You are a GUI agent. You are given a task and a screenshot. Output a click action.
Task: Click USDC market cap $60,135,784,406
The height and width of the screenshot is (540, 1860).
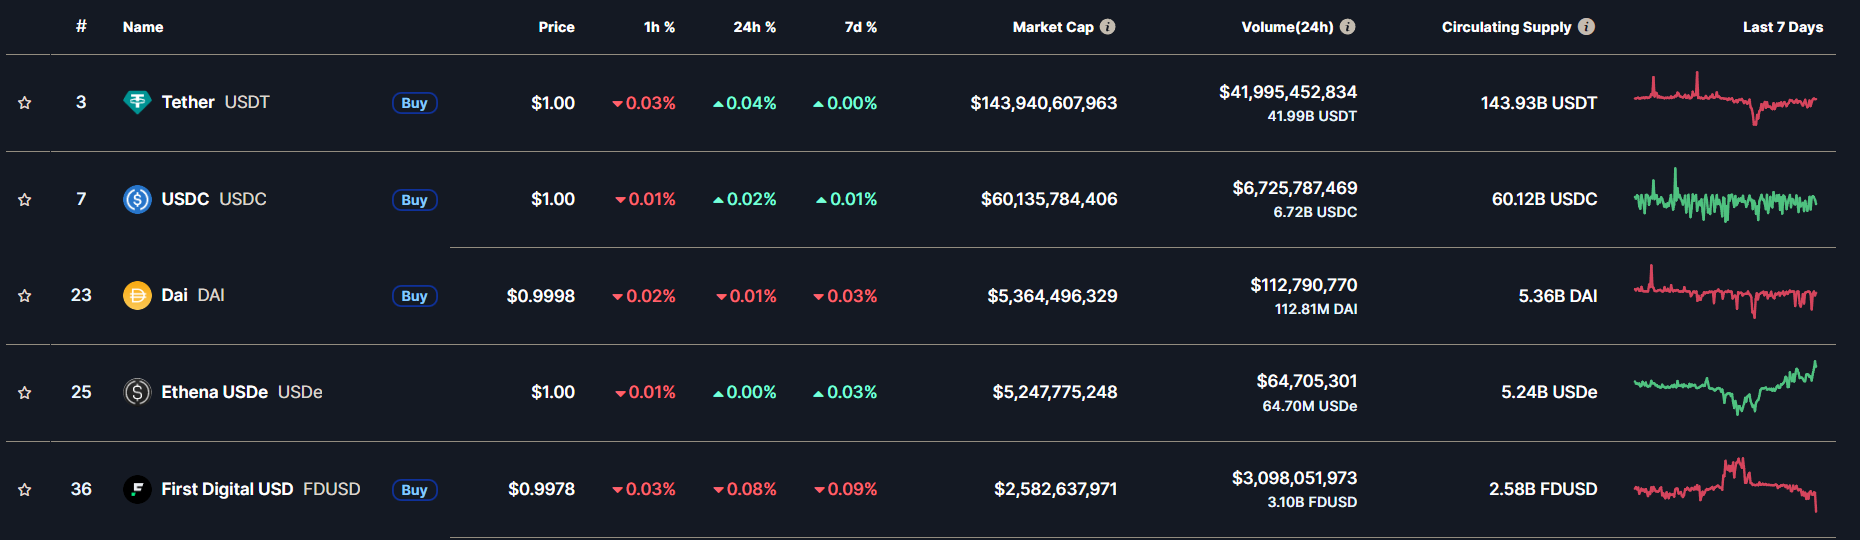pos(1049,199)
